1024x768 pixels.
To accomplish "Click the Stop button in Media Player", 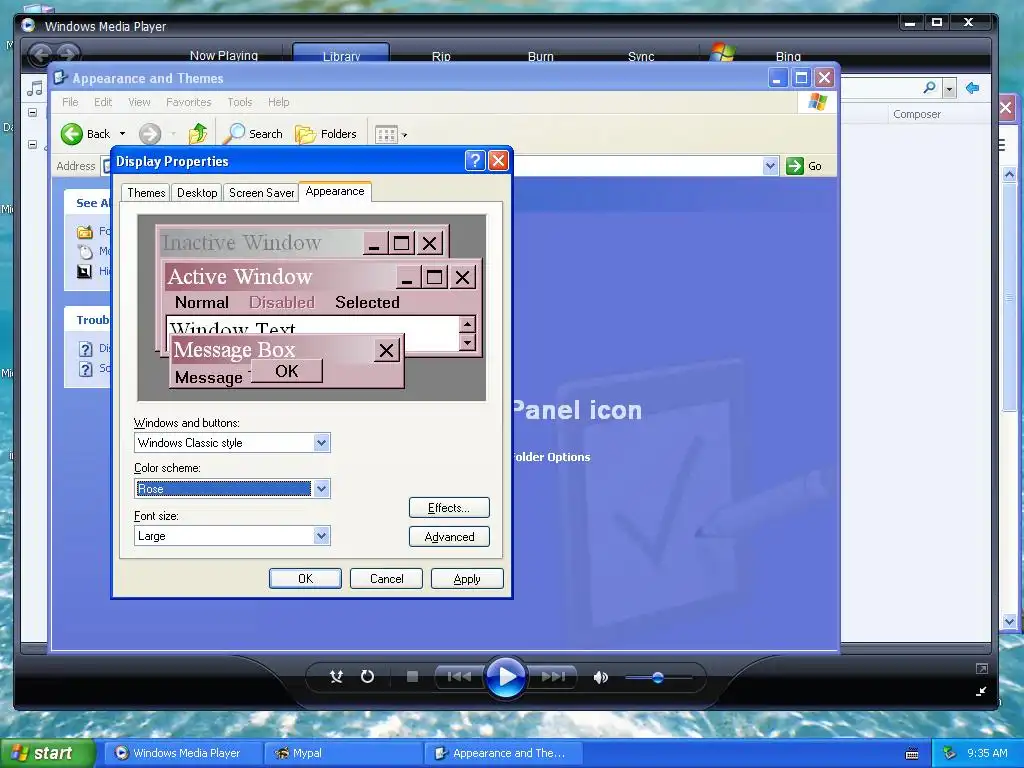I will pos(412,677).
